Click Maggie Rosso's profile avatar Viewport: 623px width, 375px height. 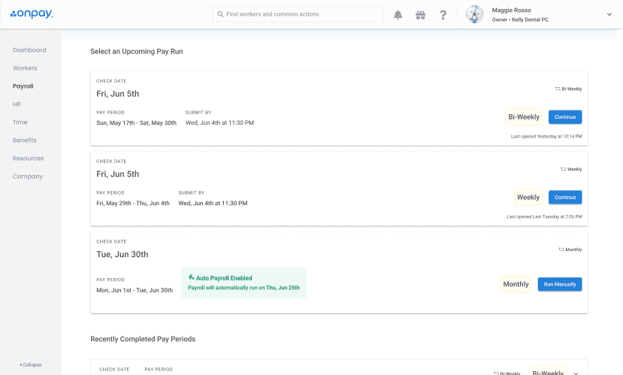pyautogui.click(x=474, y=14)
